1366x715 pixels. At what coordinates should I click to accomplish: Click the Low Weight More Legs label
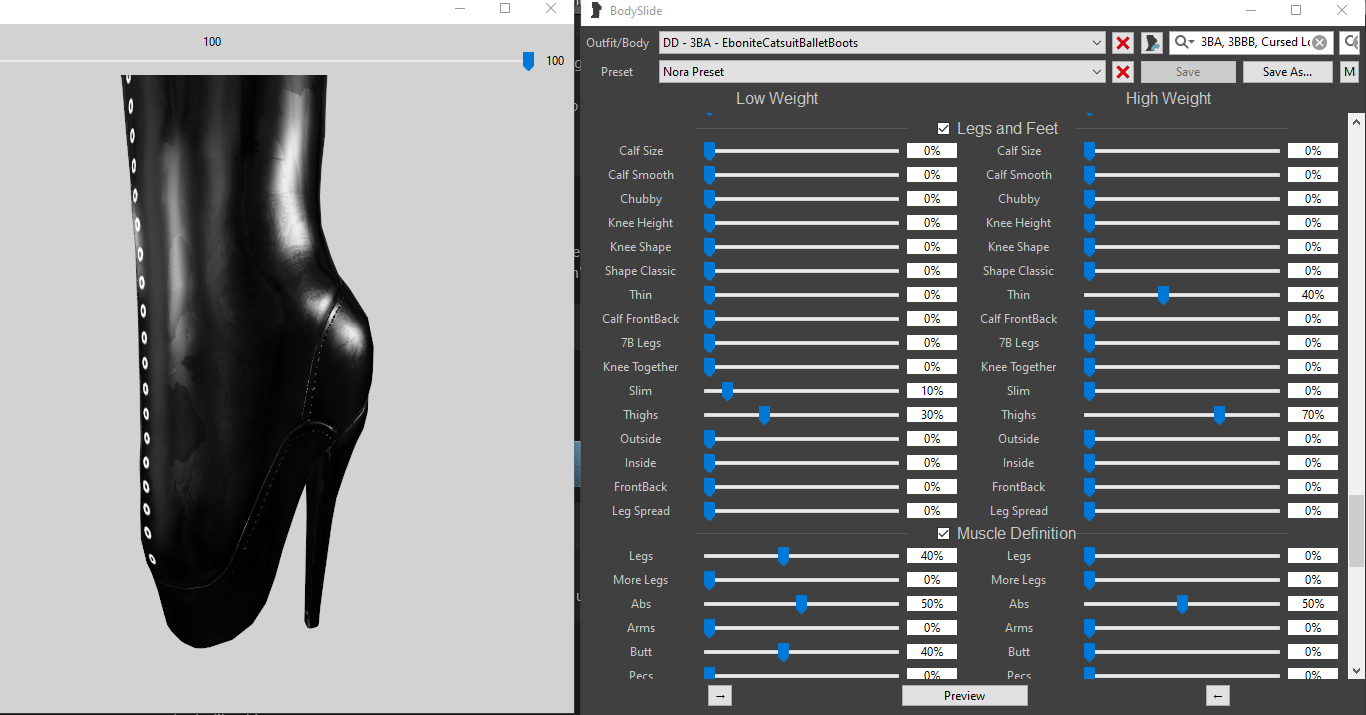pyautogui.click(x=641, y=580)
